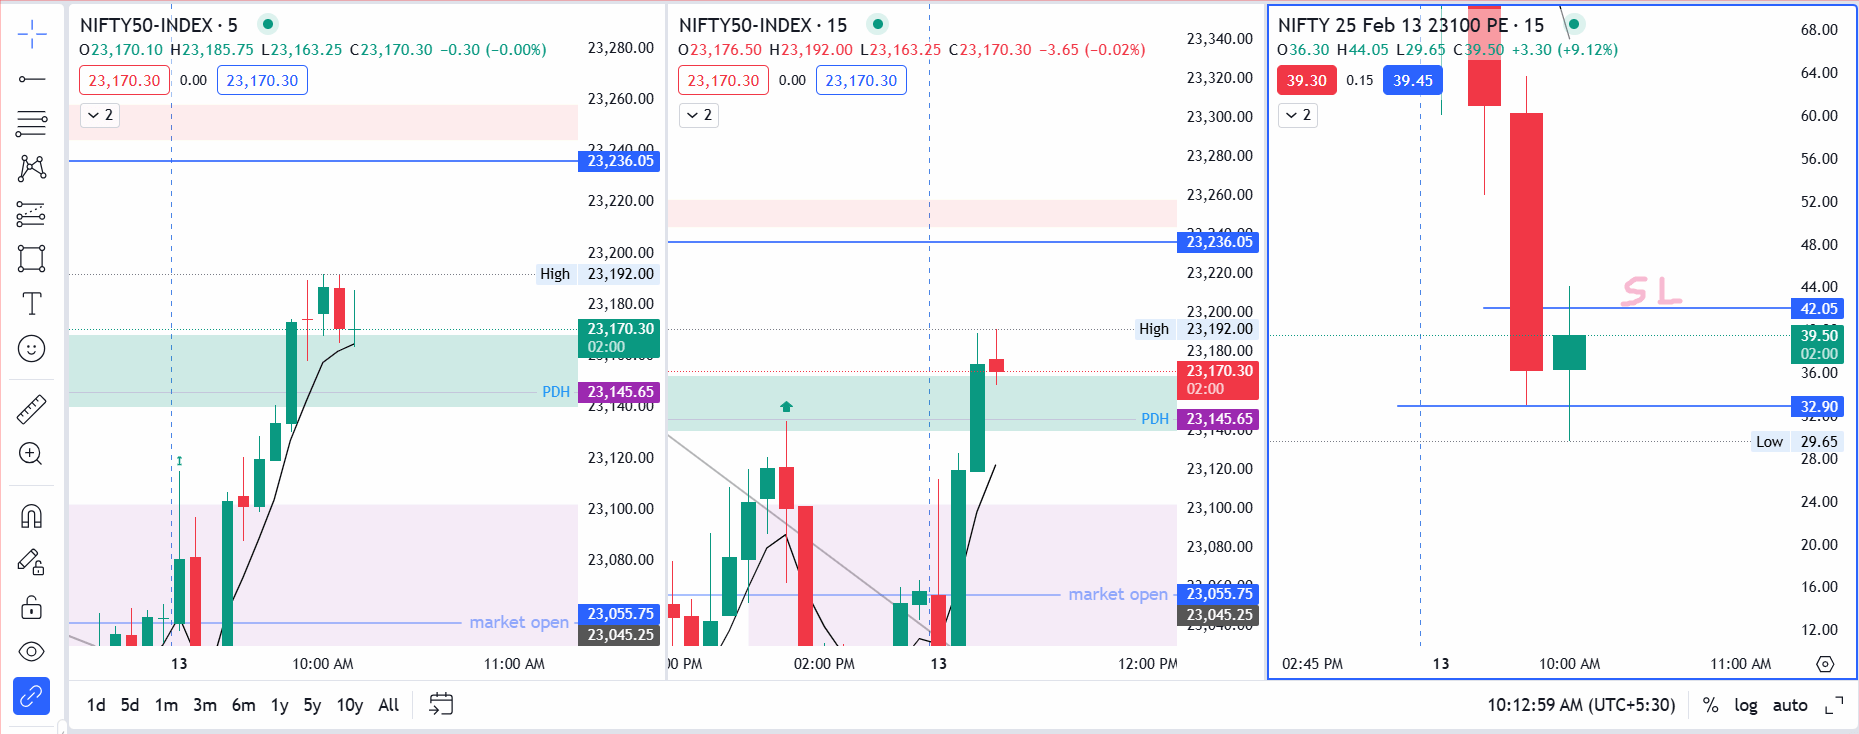Screen dimensions: 1859x734
Task: Click the buy button on NIFTY50 15-minute chart
Action: (x=861, y=81)
